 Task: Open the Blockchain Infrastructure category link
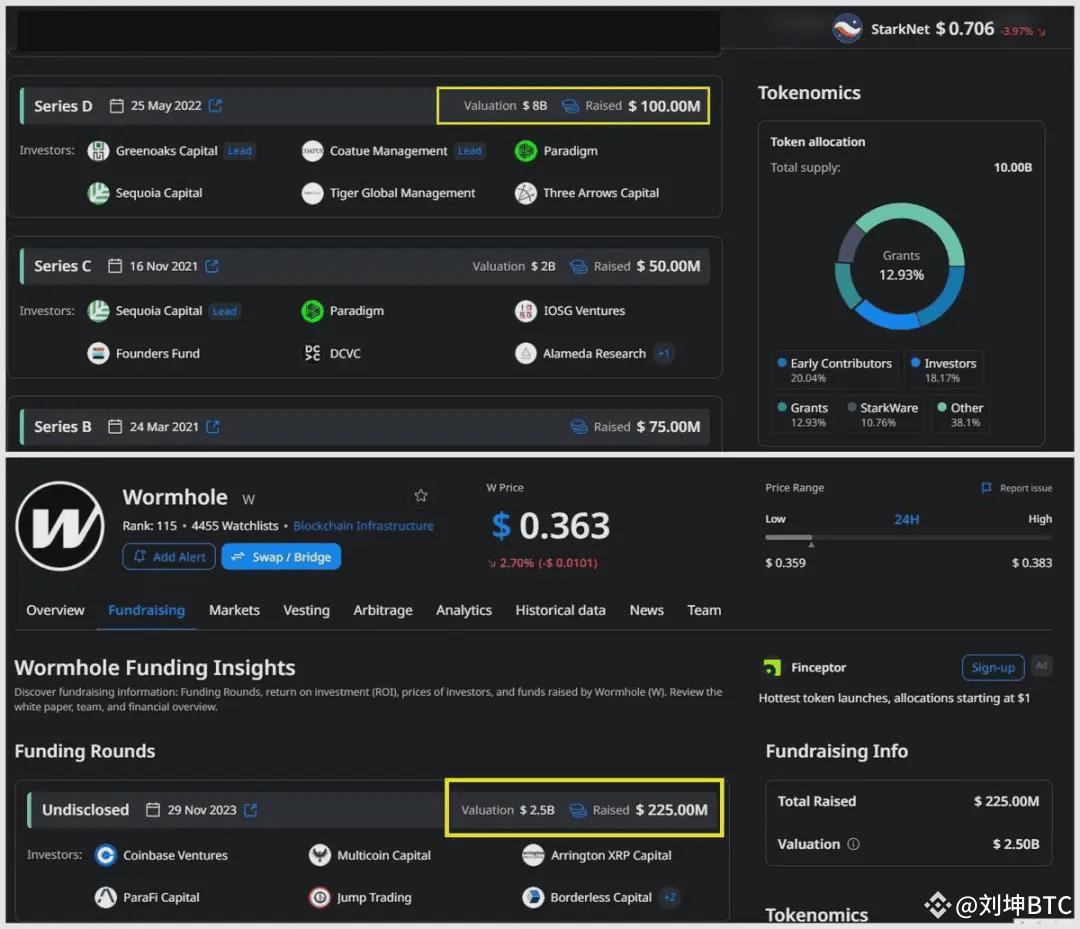(x=363, y=526)
